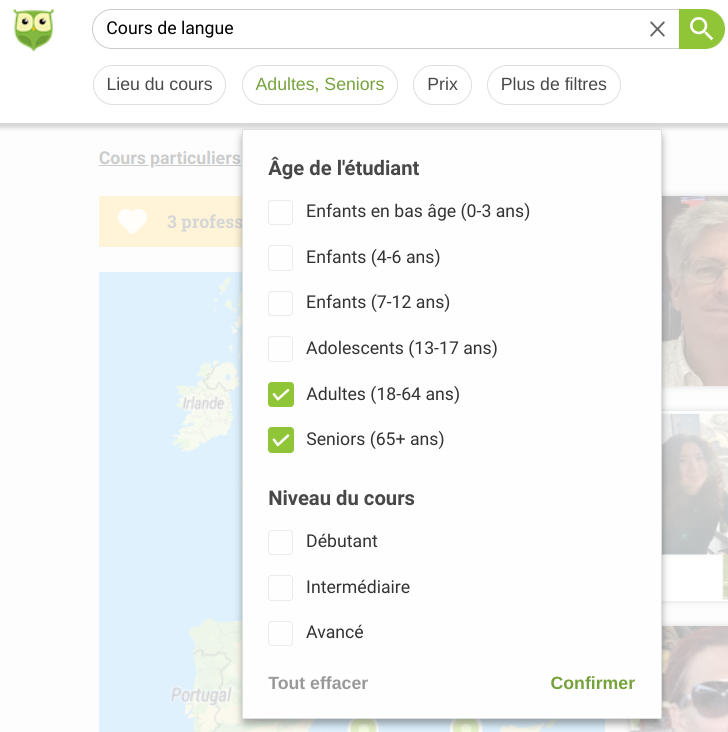
Task: Uncheck Seniors (65+ ans)
Action: pyautogui.click(x=281, y=440)
